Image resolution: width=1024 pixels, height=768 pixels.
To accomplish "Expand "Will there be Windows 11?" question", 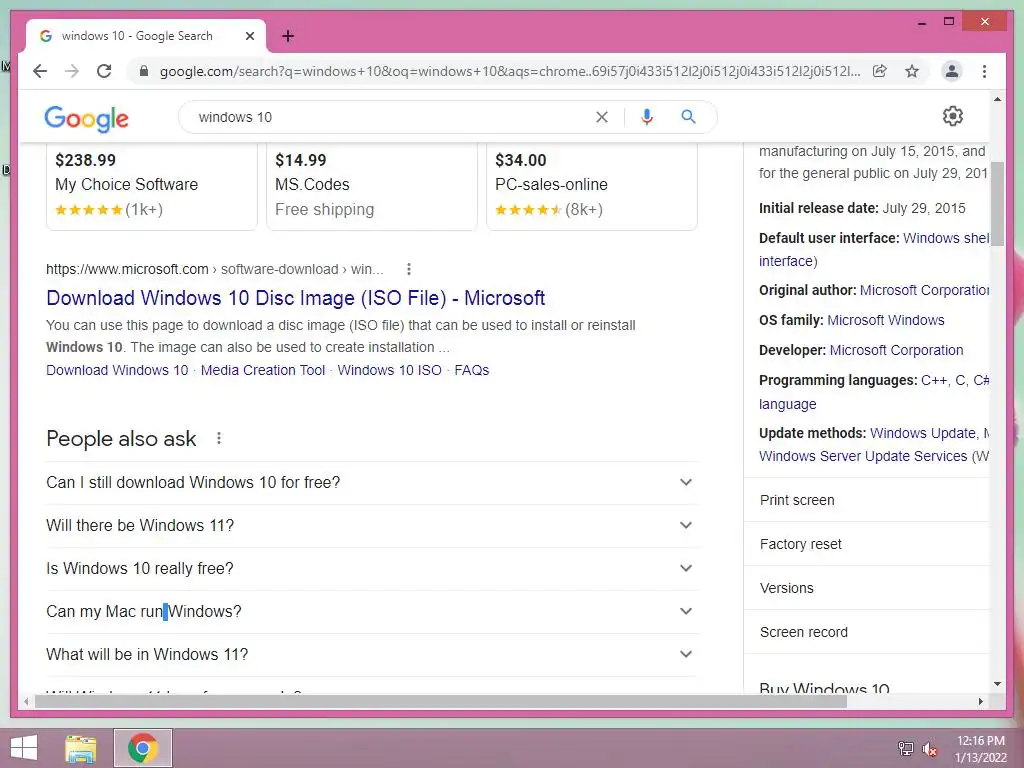I will [x=372, y=526].
